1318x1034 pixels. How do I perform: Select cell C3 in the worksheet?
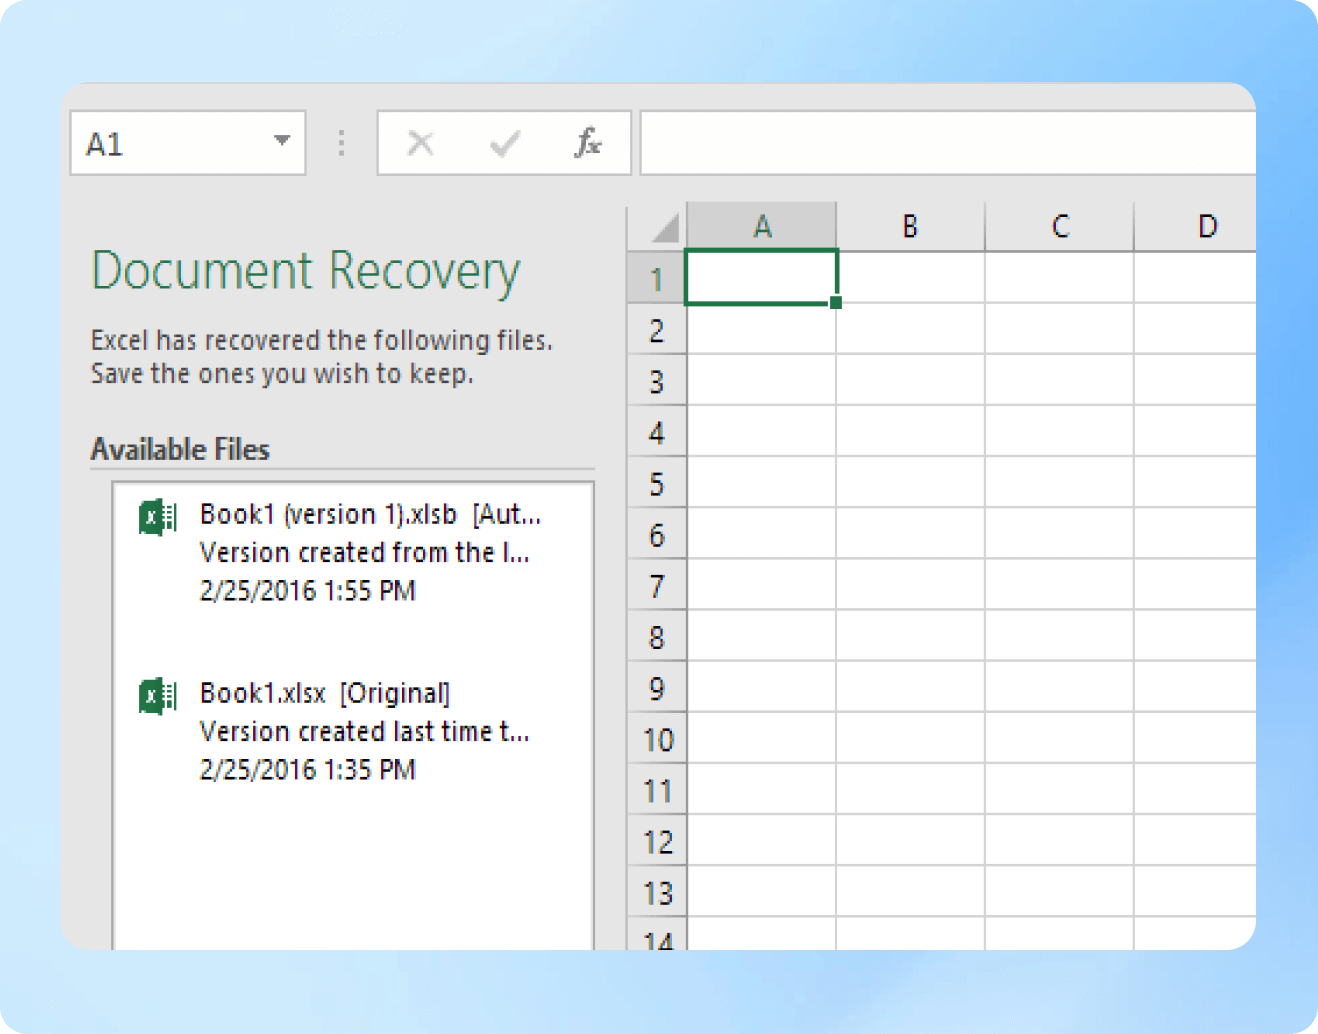1058,382
